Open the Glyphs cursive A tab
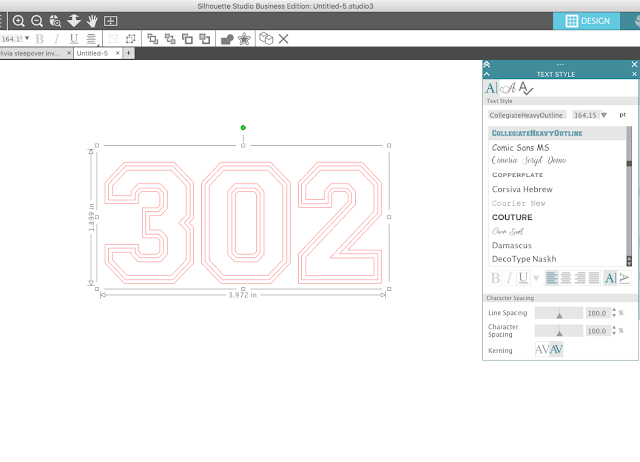640x462 pixels. point(509,88)
